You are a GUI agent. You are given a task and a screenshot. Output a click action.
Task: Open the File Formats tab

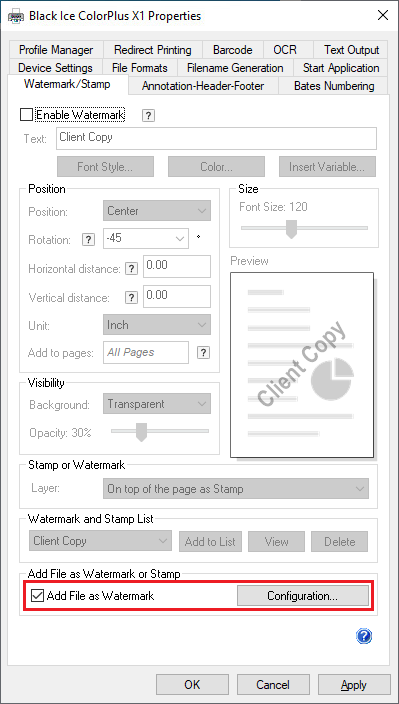click(x=140, y=68)
